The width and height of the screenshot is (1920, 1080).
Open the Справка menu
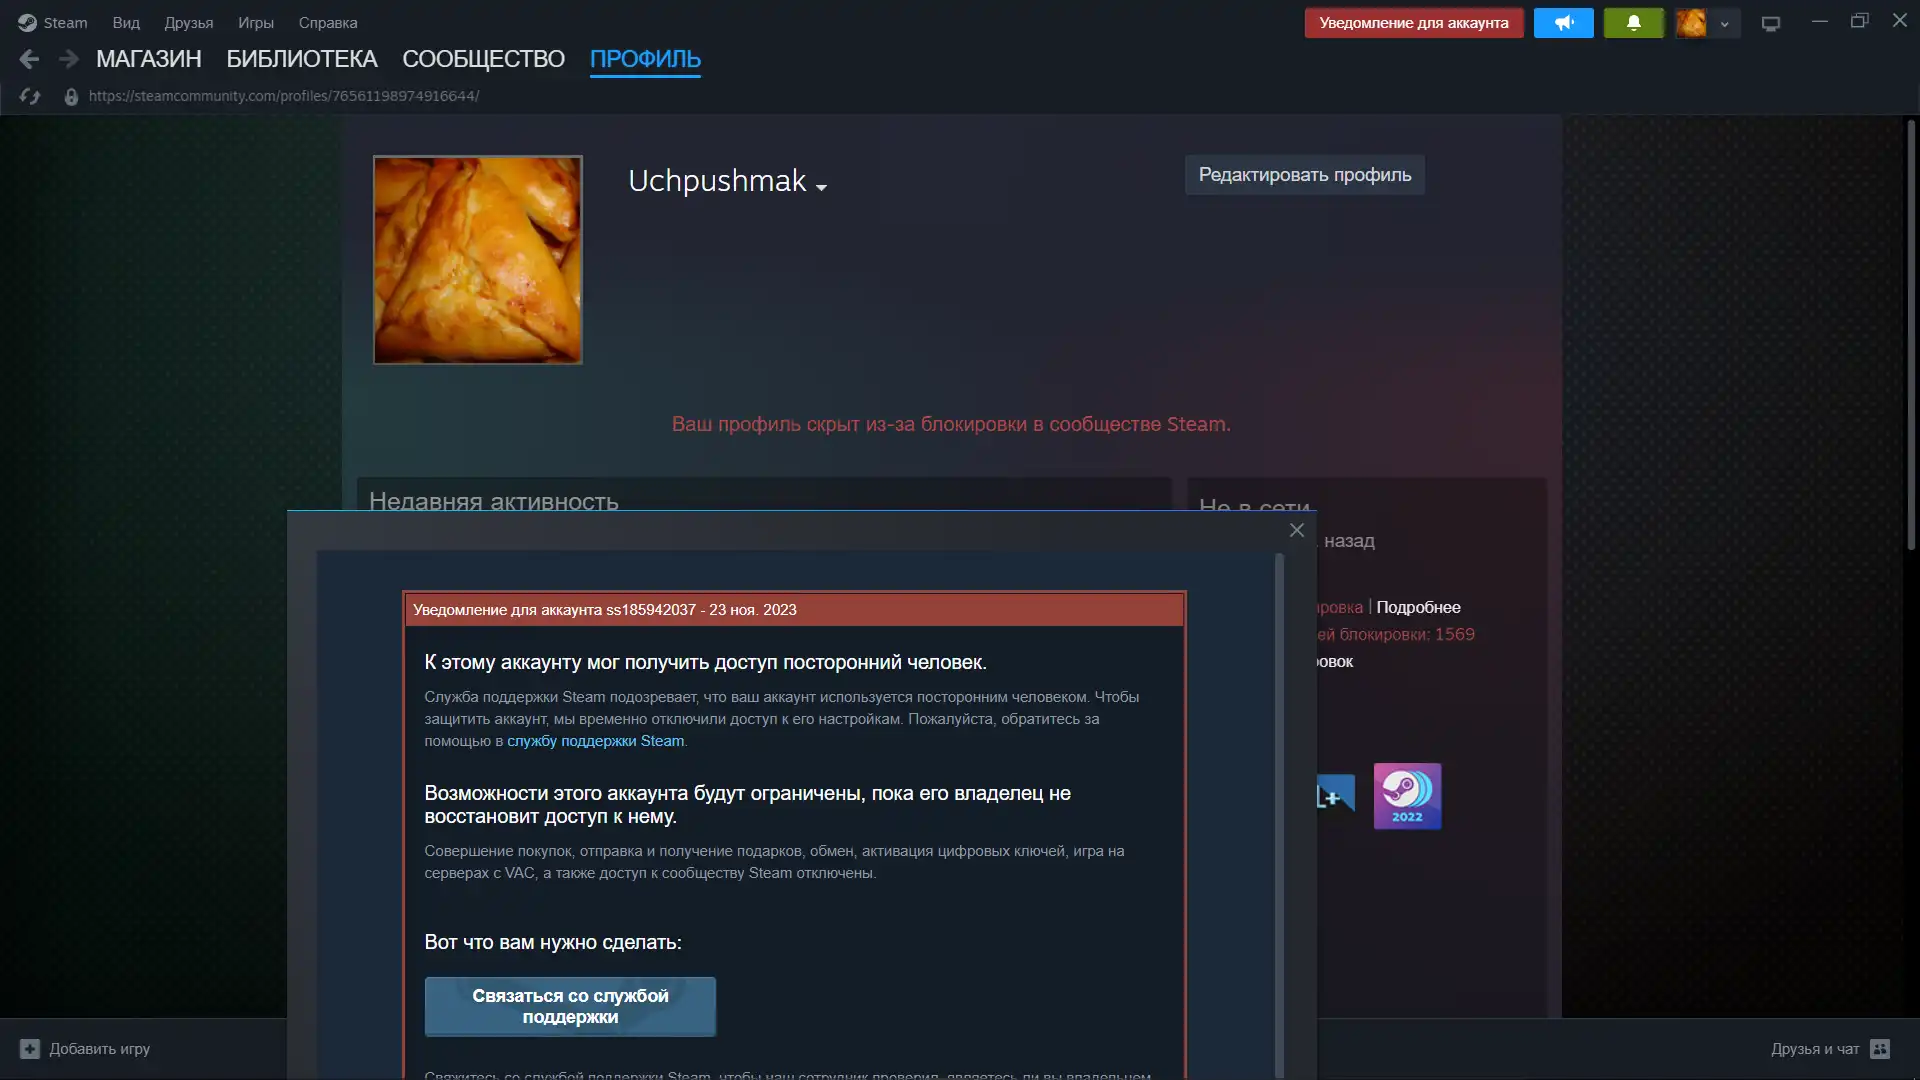point(328,22)
